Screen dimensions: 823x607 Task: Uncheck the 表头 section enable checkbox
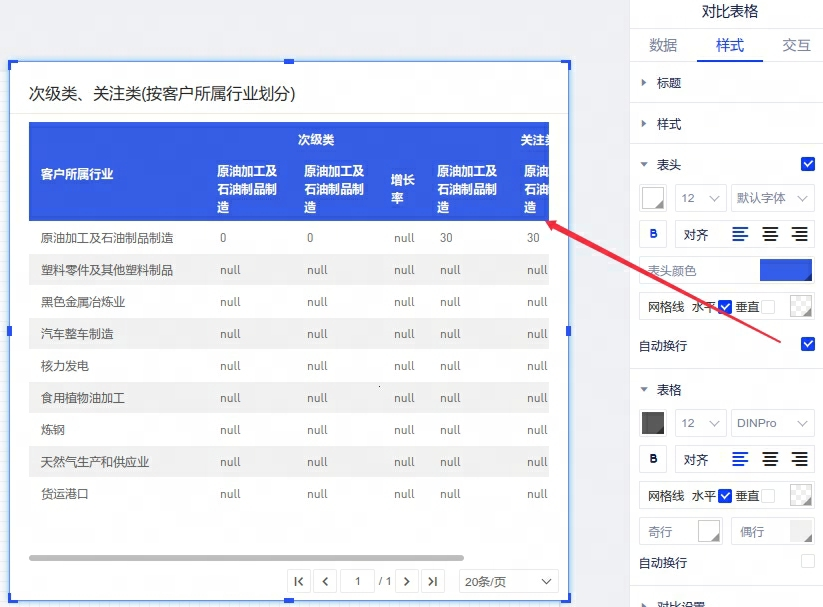(x=808, y=164)
